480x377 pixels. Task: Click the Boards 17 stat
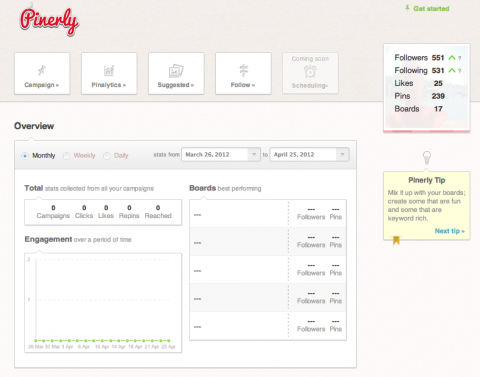(x=419, y=109)
